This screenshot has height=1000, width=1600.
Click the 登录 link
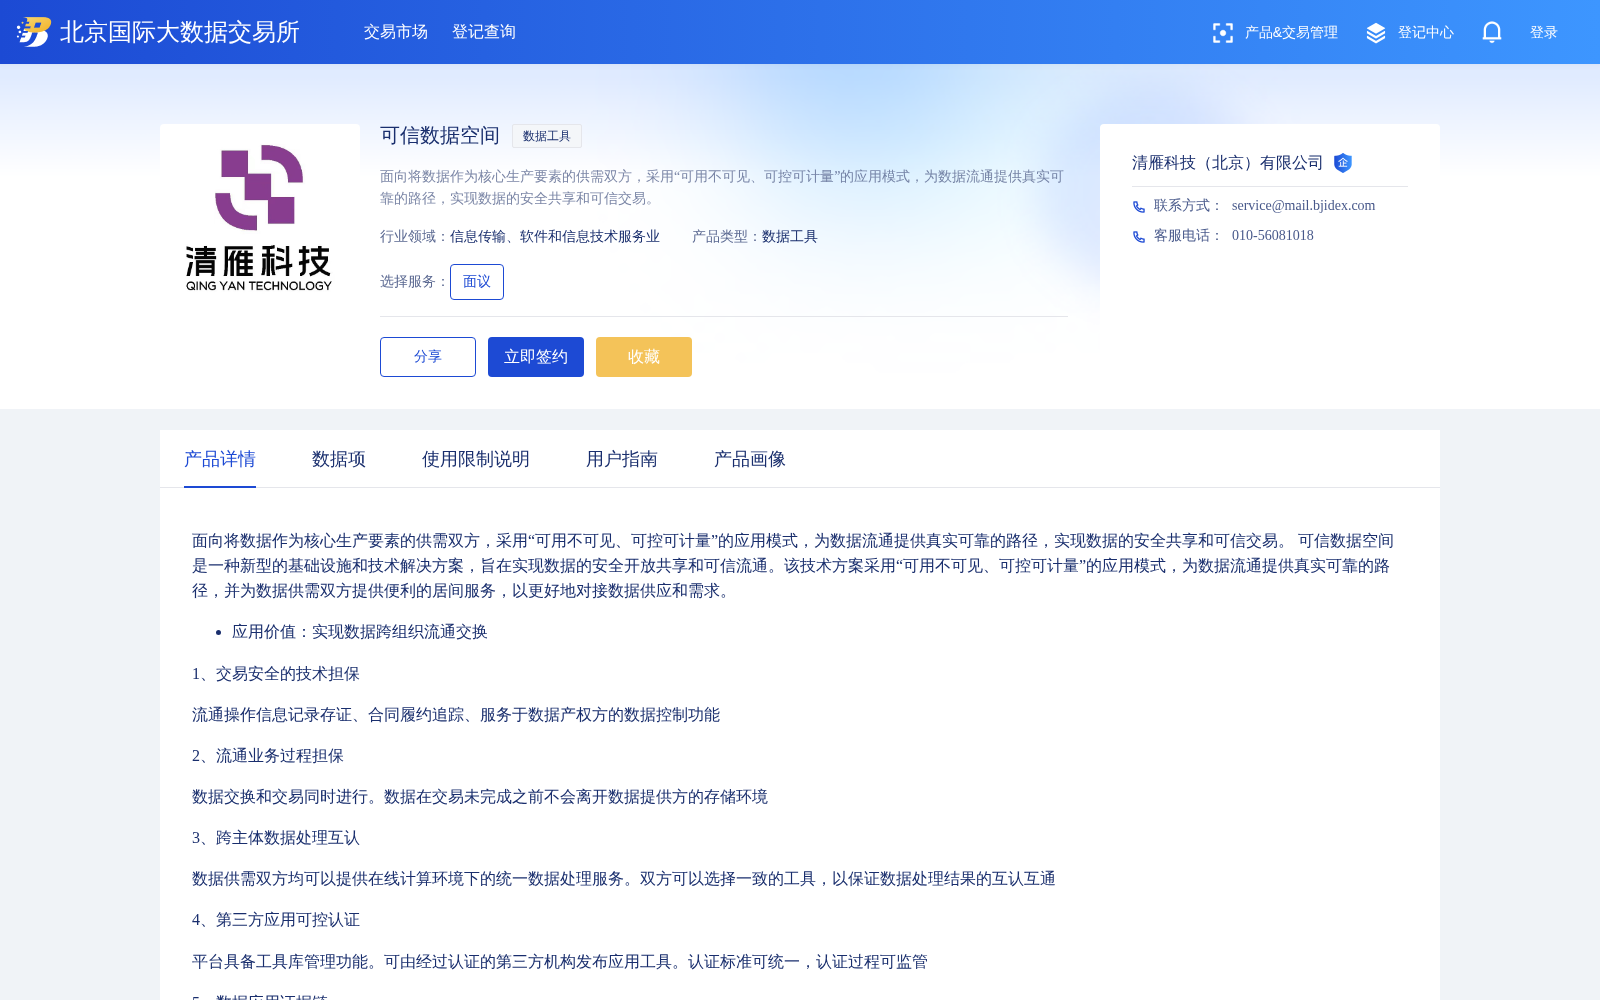pyautogui.click(x=1544, y=33)
